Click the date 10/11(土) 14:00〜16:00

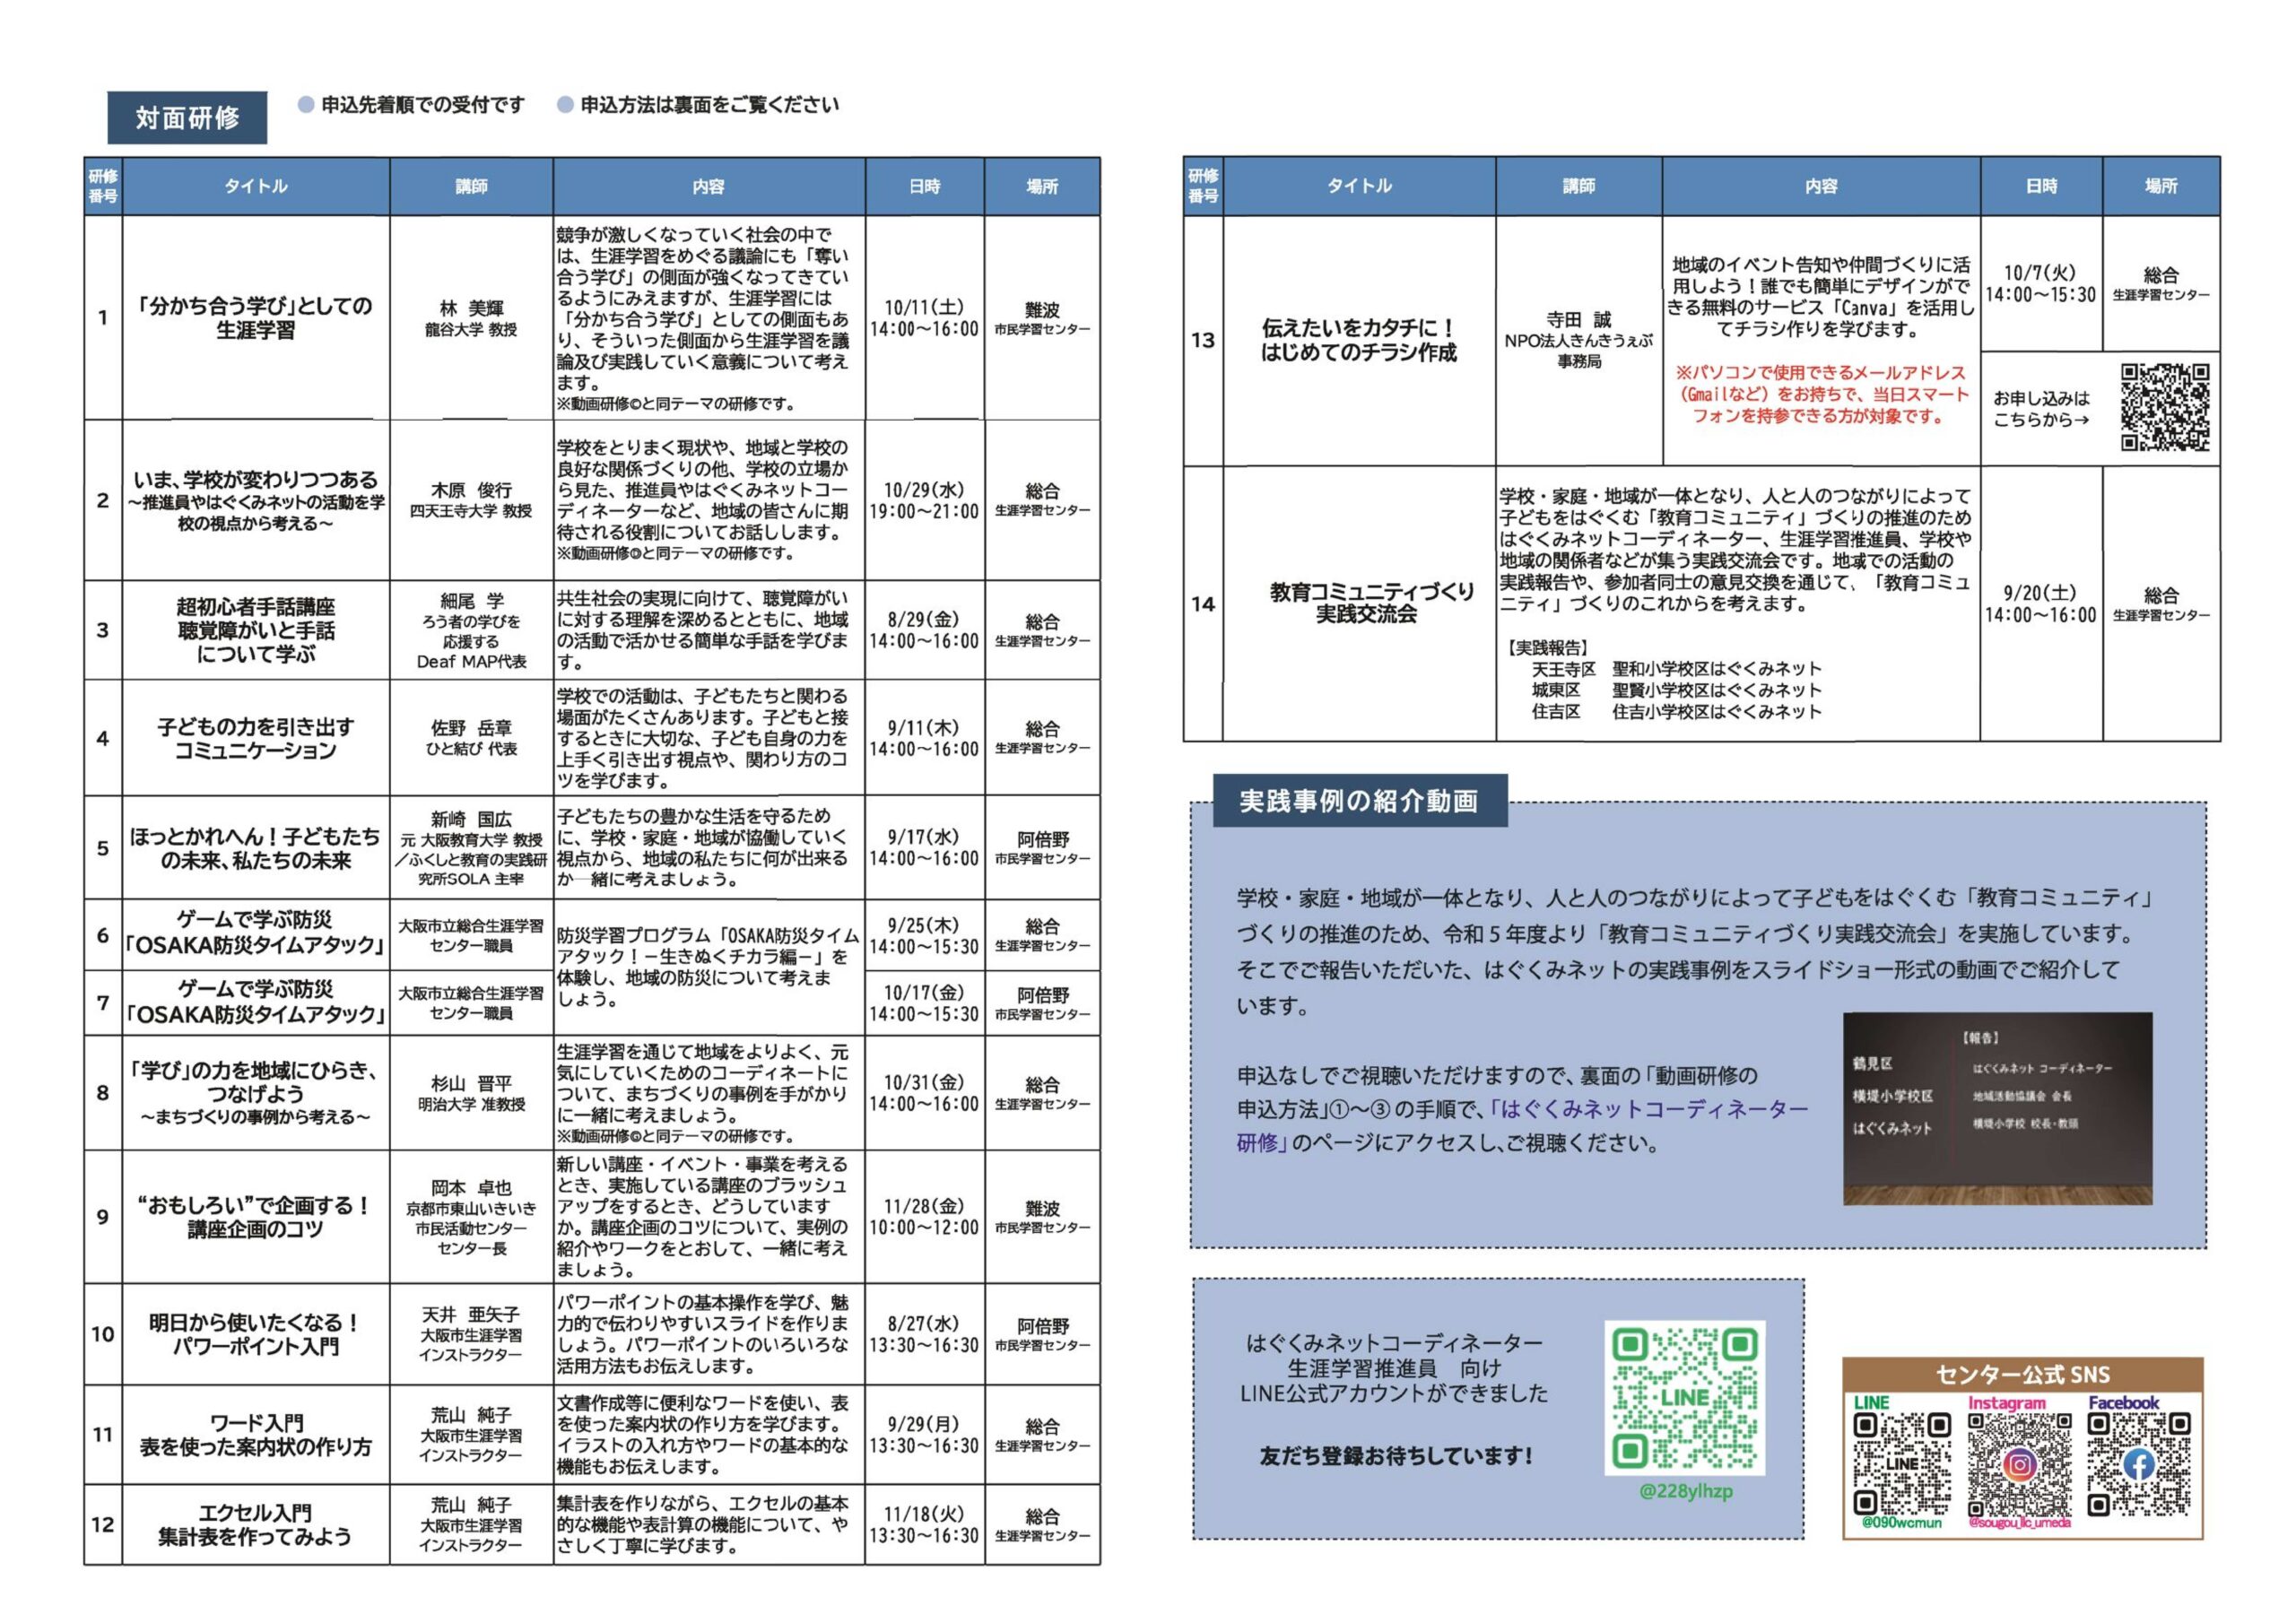[x=924, y=318]
